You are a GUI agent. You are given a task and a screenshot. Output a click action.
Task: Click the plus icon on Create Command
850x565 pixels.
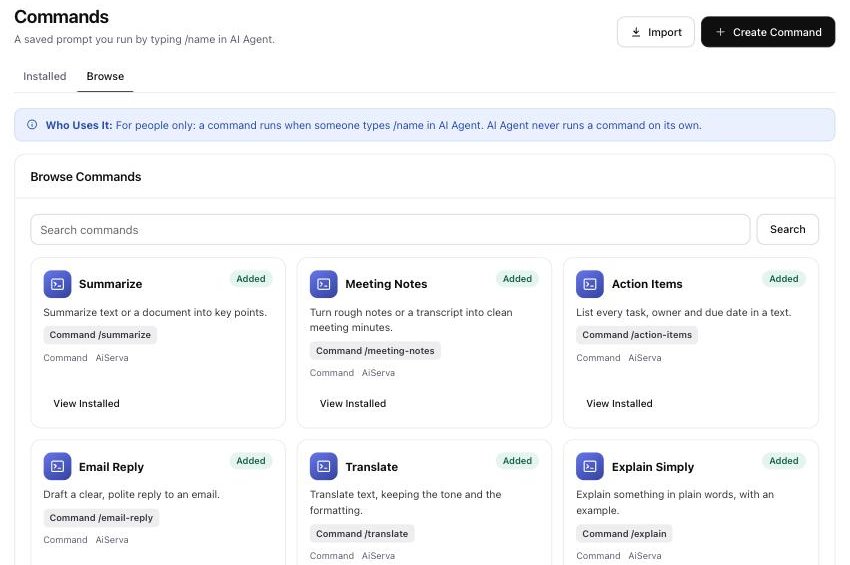pos(720,32)
